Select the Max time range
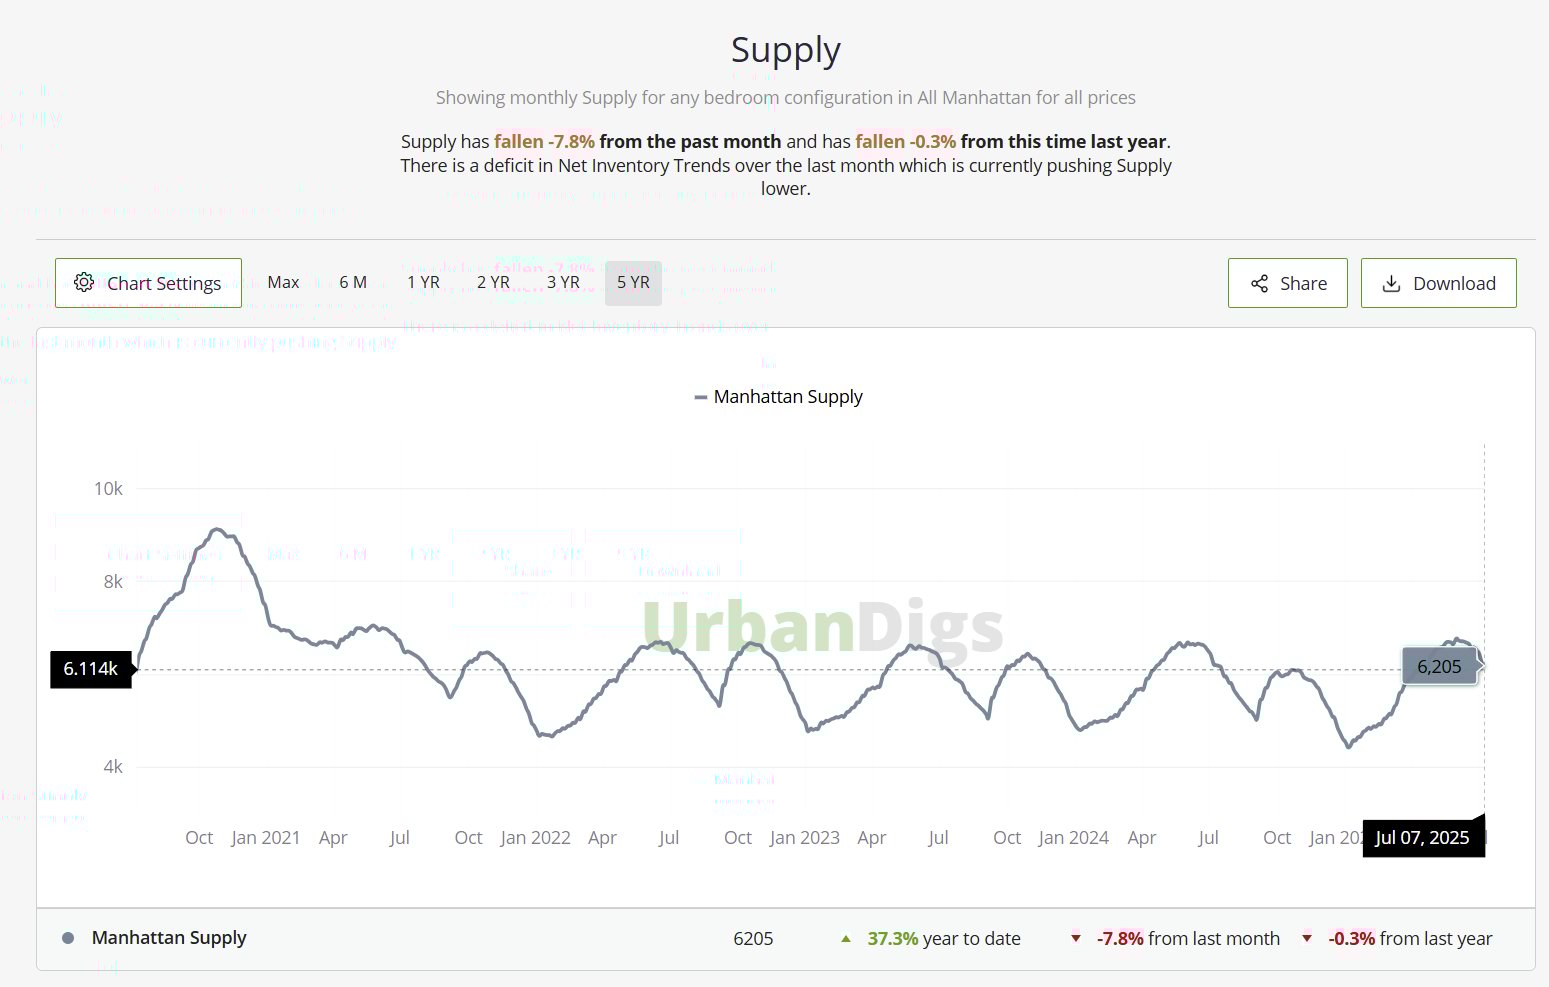 tap(283, 283)
